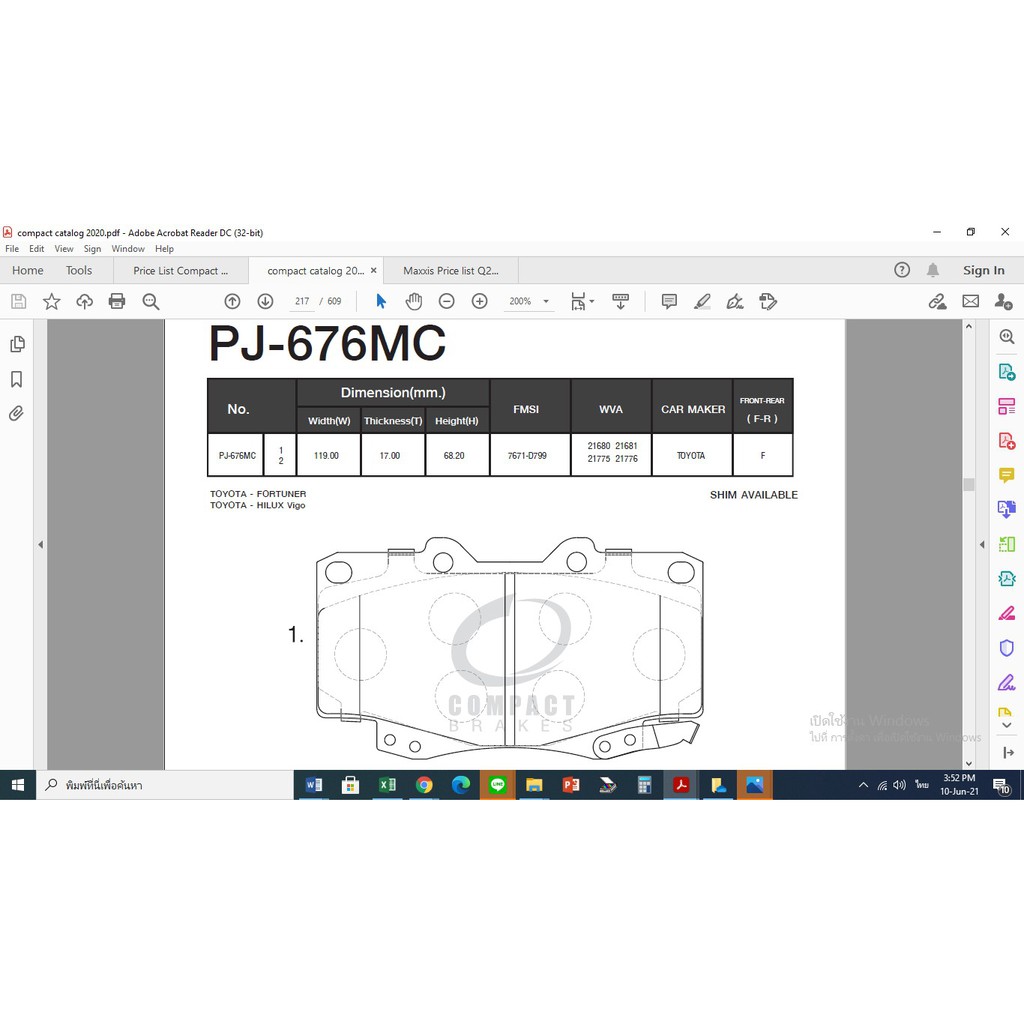Open the Protect shield tool icon

(x=1006, y=647)
